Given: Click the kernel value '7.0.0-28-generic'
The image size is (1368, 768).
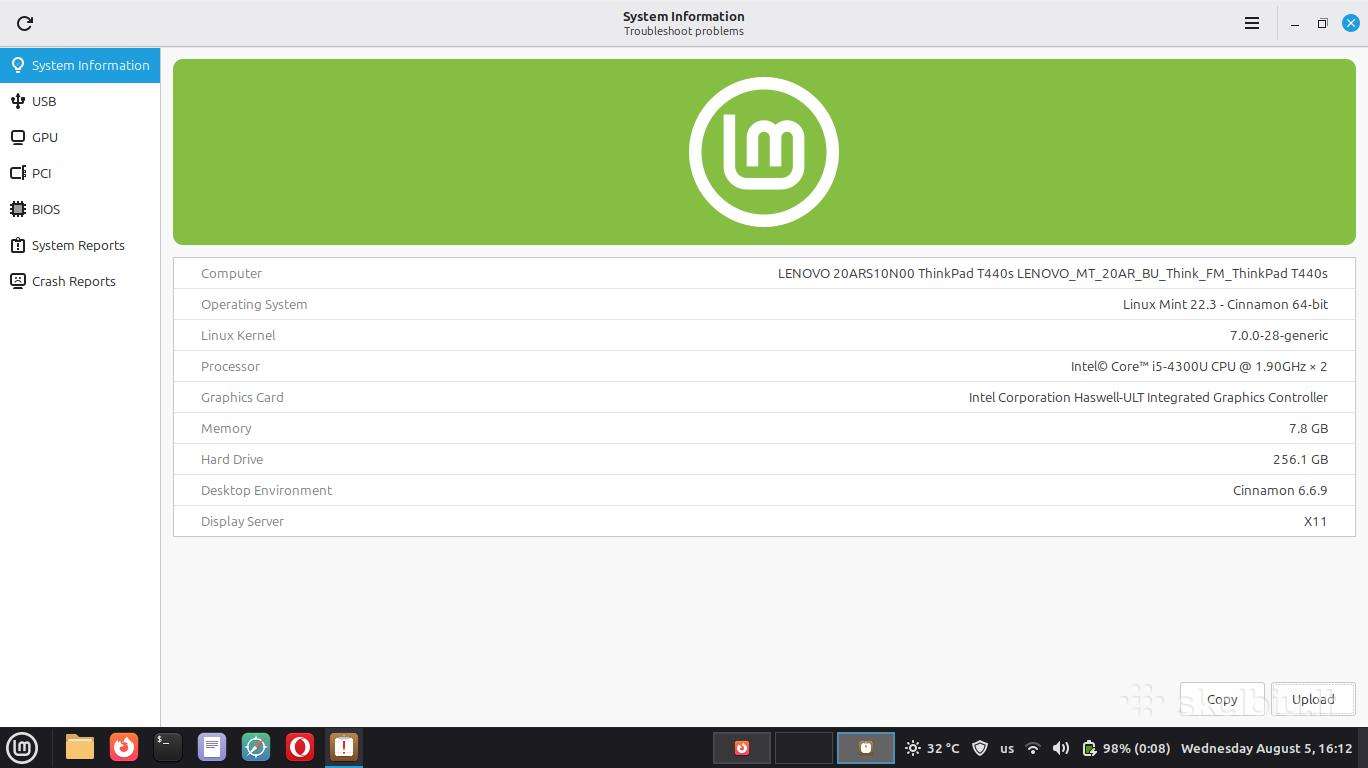Looking at the screenshot, I should click(x=1279, y=335).
